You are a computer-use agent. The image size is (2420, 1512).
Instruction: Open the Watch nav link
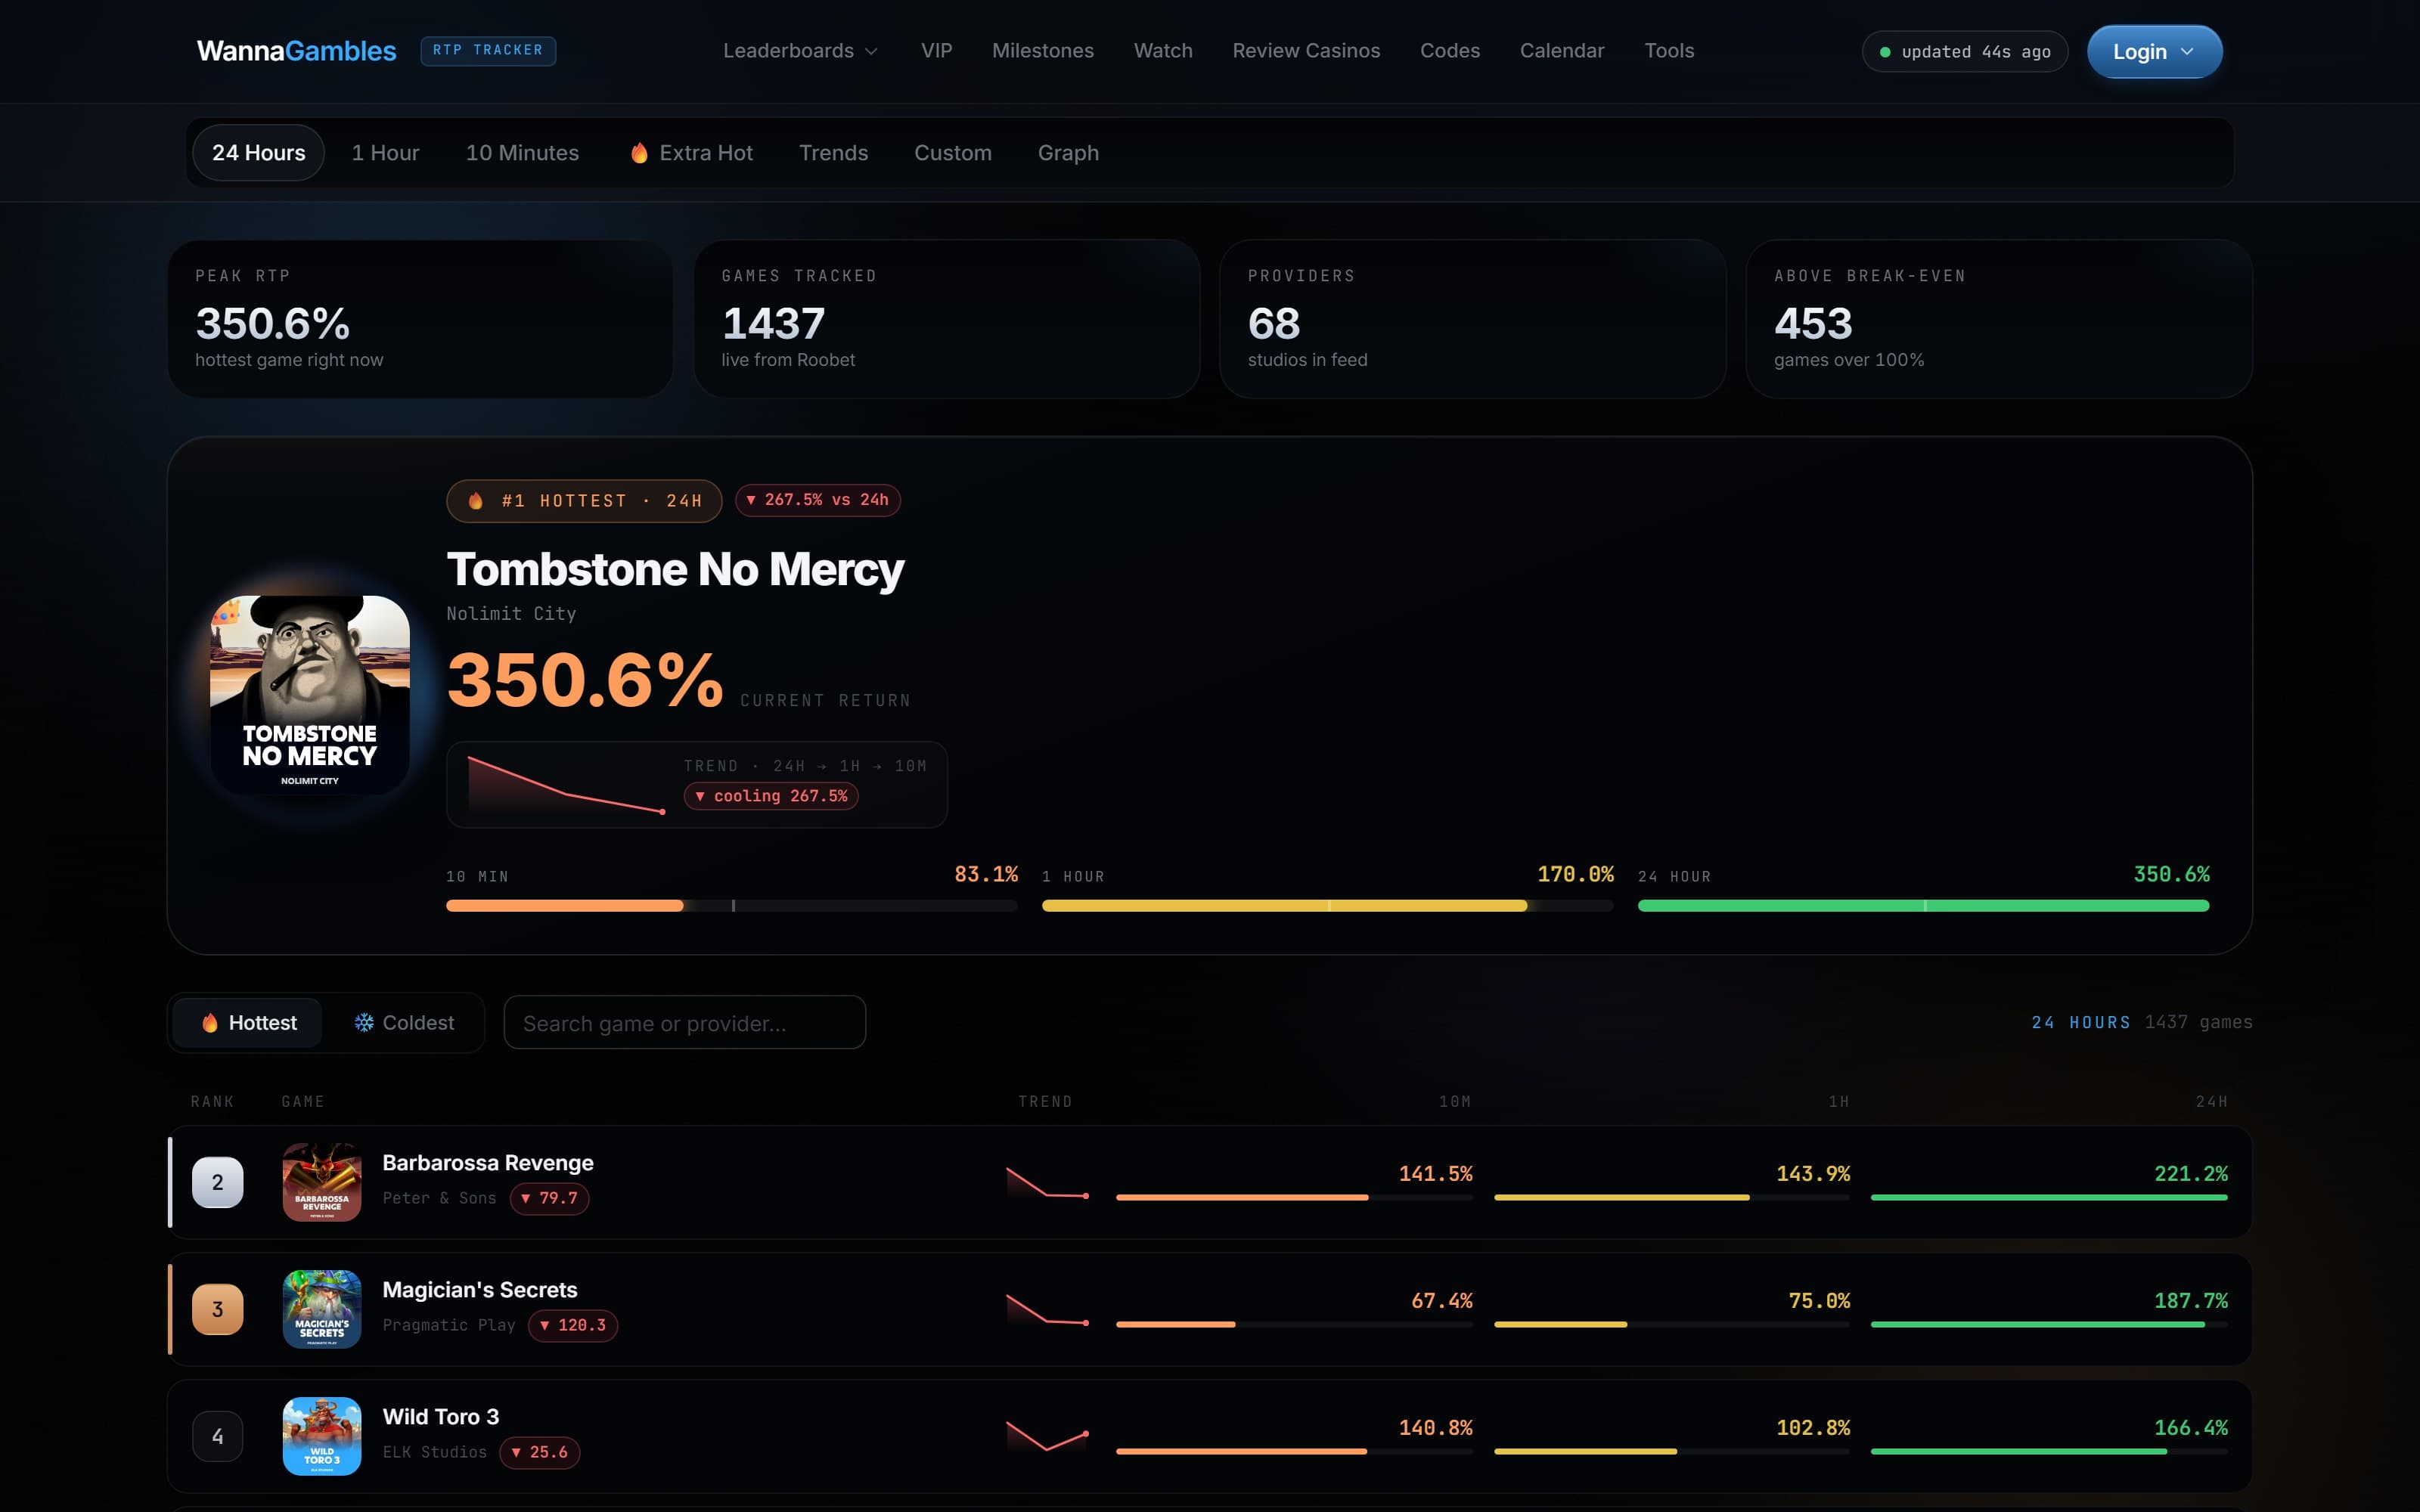point(1162,51)
